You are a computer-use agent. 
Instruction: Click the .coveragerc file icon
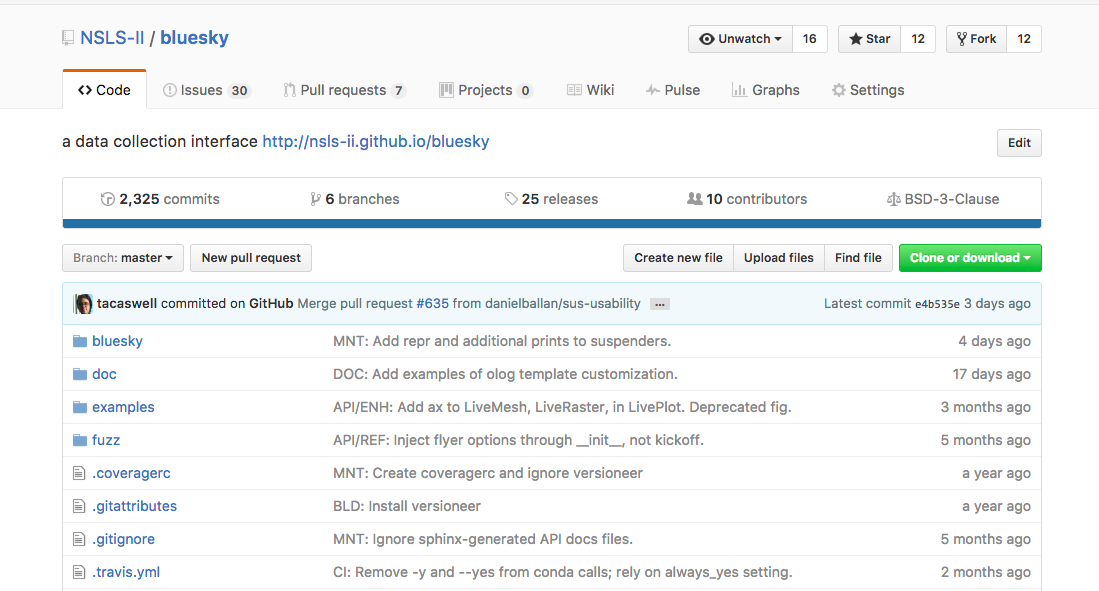point(80,473)
